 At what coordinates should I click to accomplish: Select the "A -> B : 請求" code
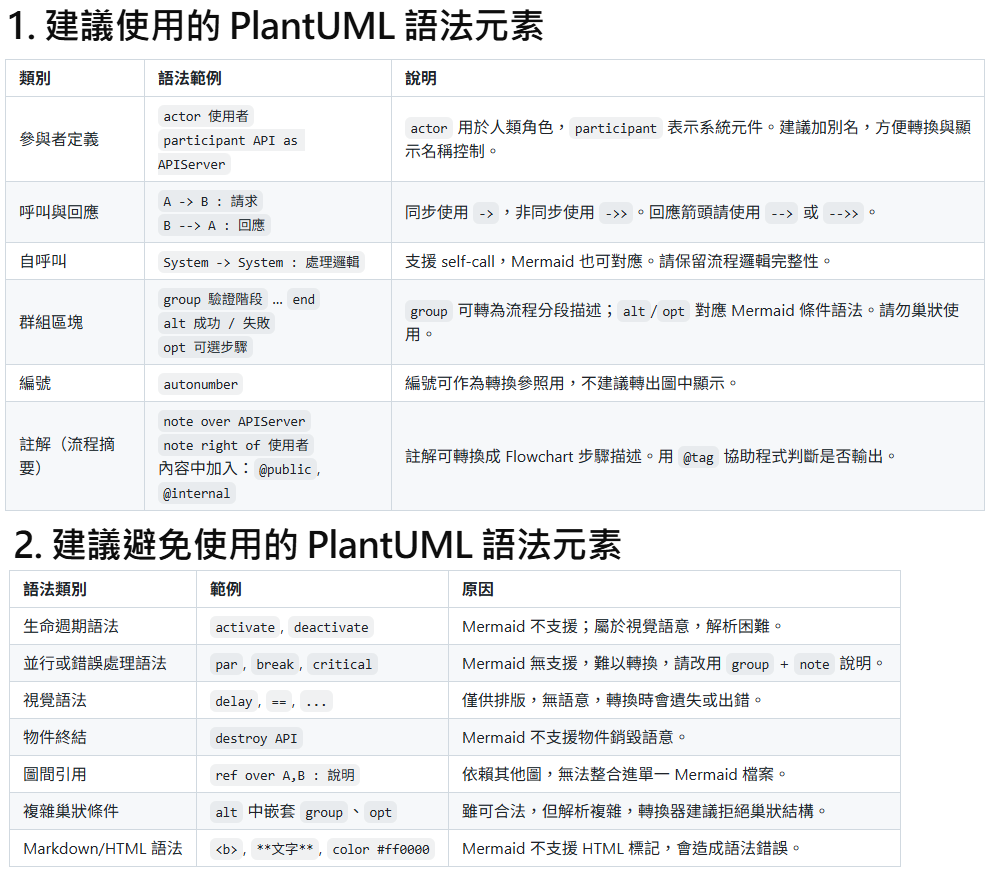point(210,201)
